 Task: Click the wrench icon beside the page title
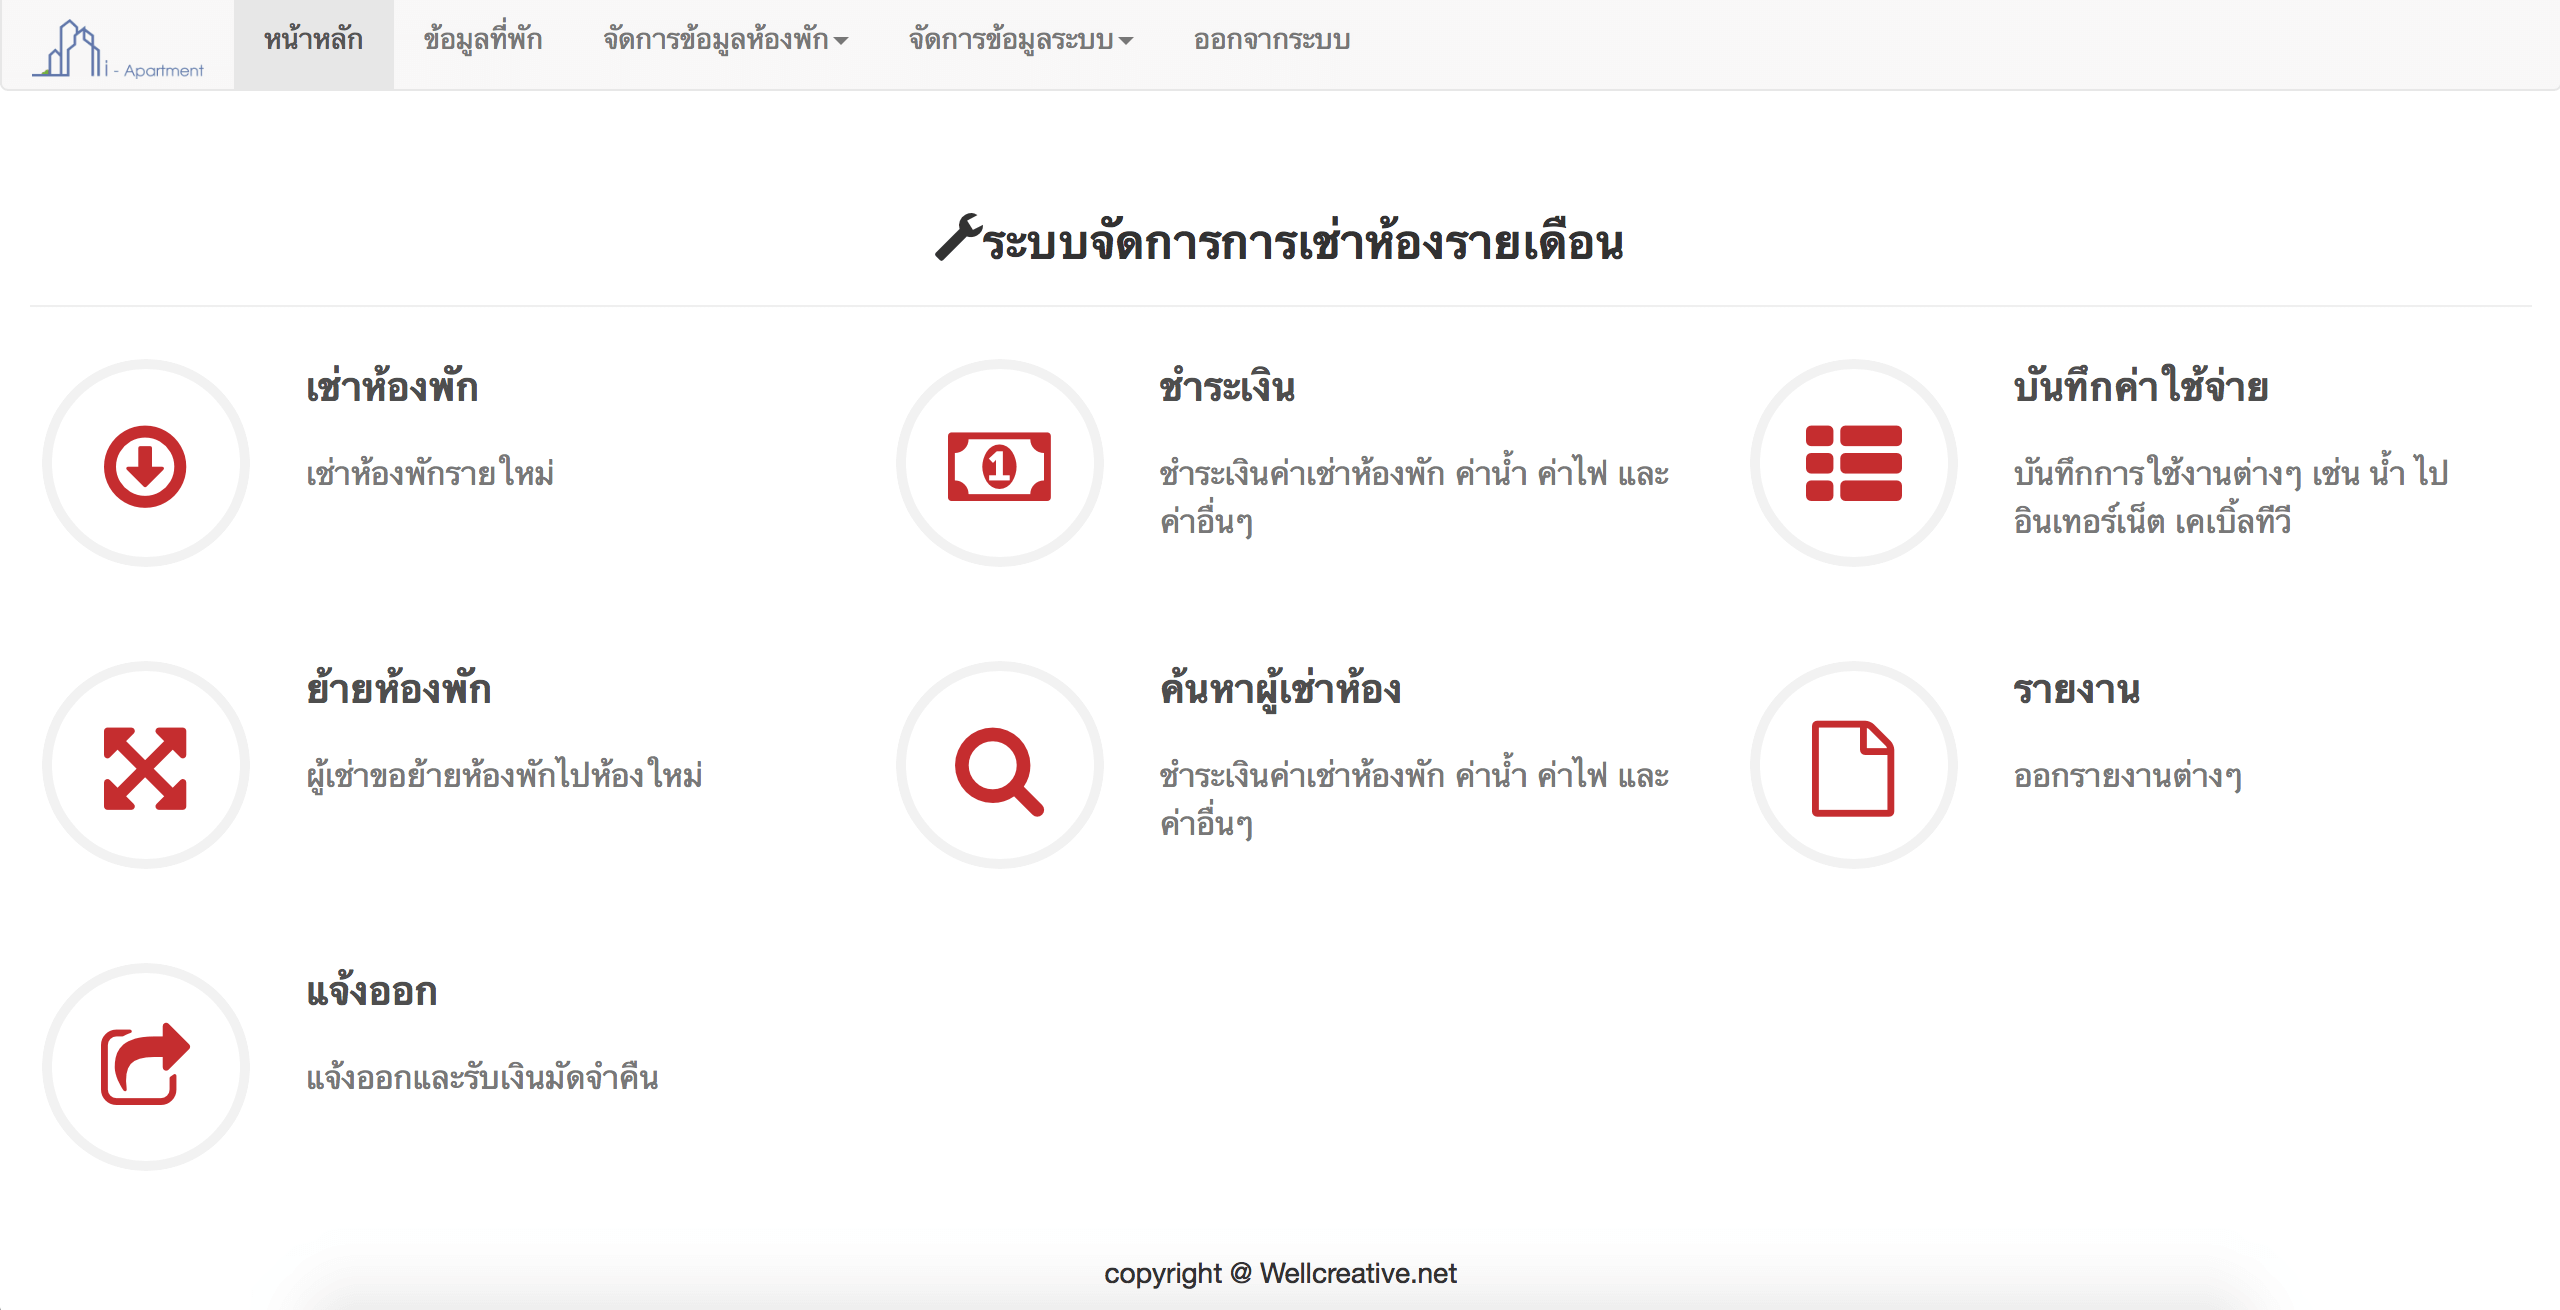tap(957, 238)
